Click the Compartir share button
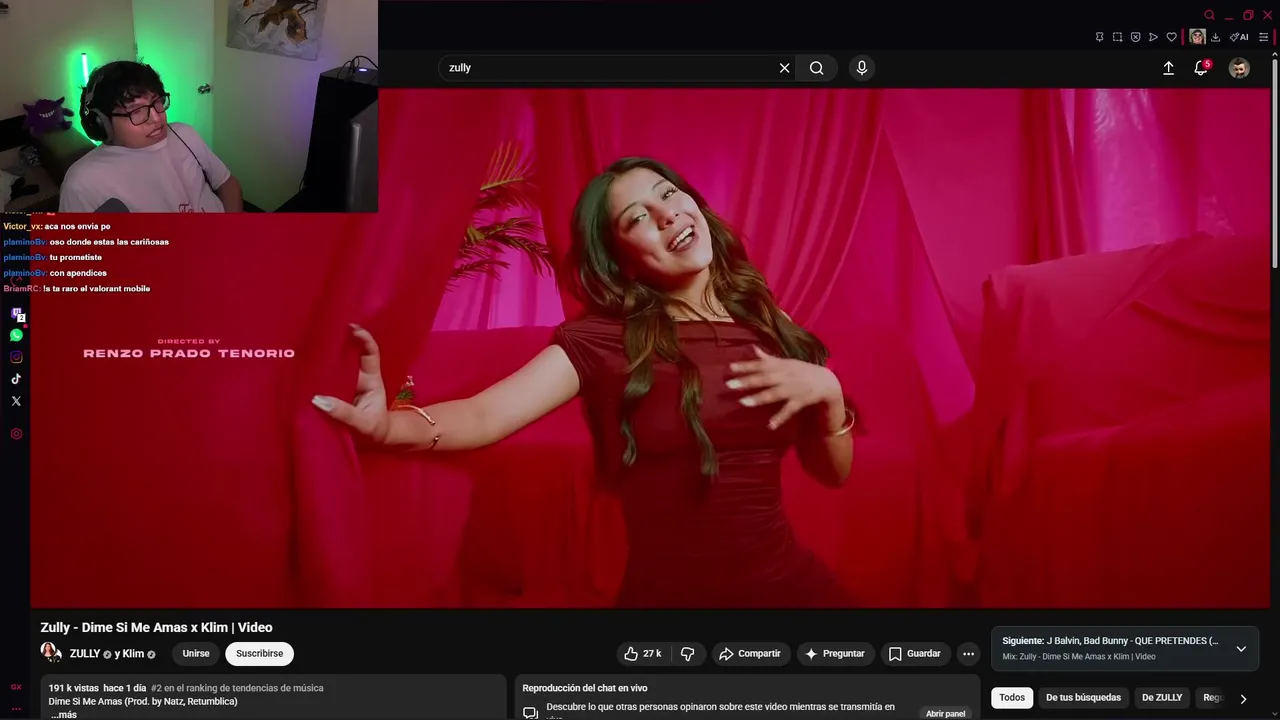 tap(750, 654)
